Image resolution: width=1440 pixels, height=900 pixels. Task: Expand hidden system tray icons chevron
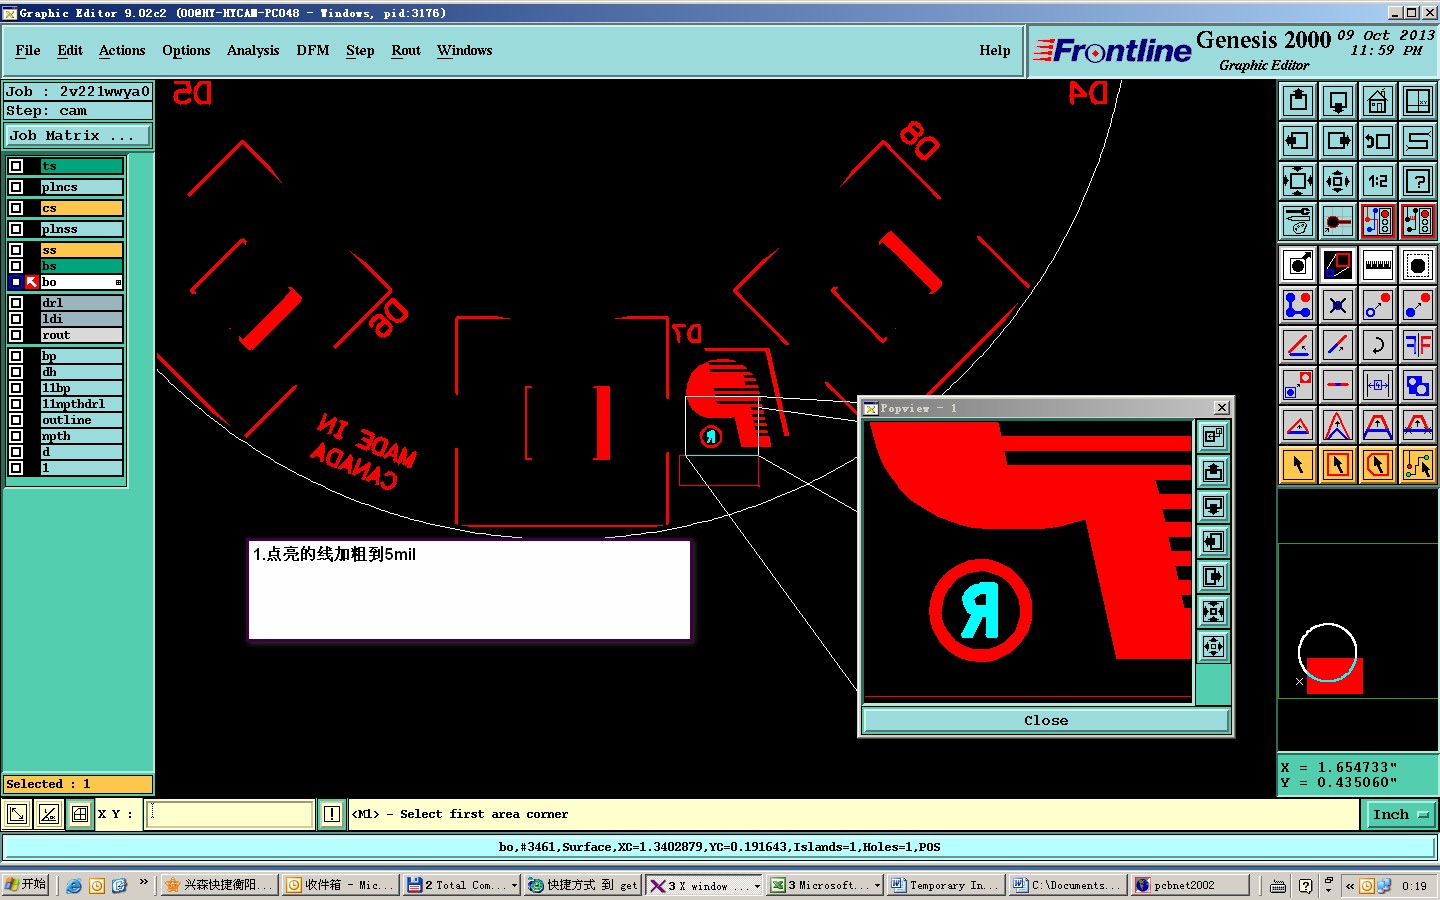pyautogui.click(x=1349, y=885)
